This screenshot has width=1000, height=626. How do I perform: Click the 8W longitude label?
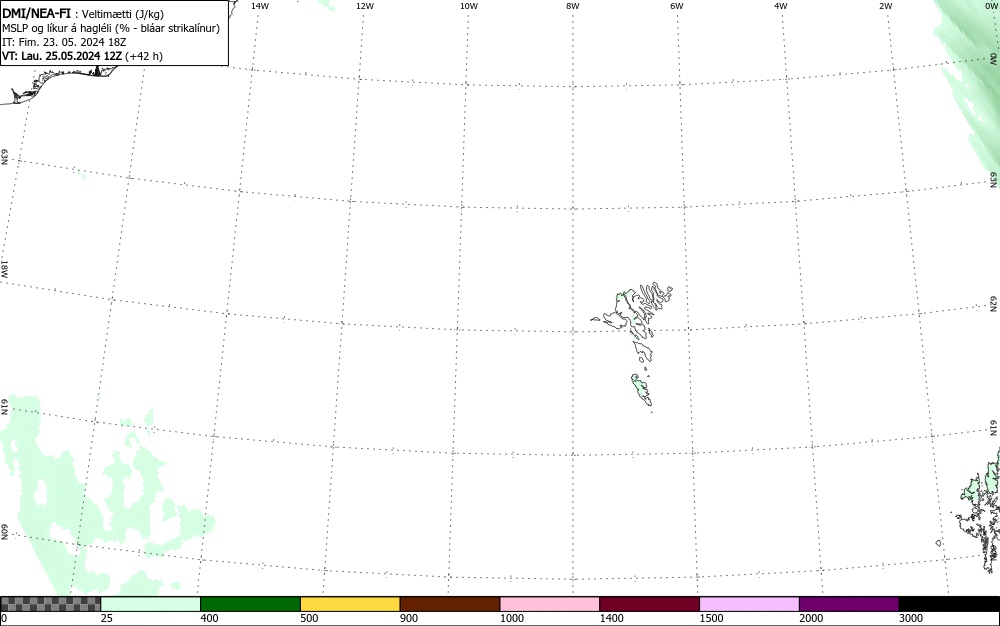click(573, 6)
